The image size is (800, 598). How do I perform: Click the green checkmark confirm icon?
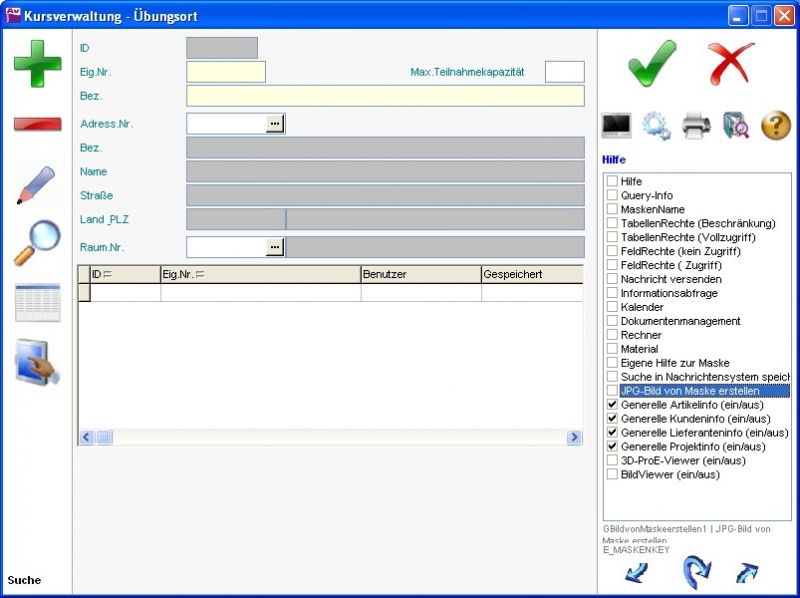point(652,64)
